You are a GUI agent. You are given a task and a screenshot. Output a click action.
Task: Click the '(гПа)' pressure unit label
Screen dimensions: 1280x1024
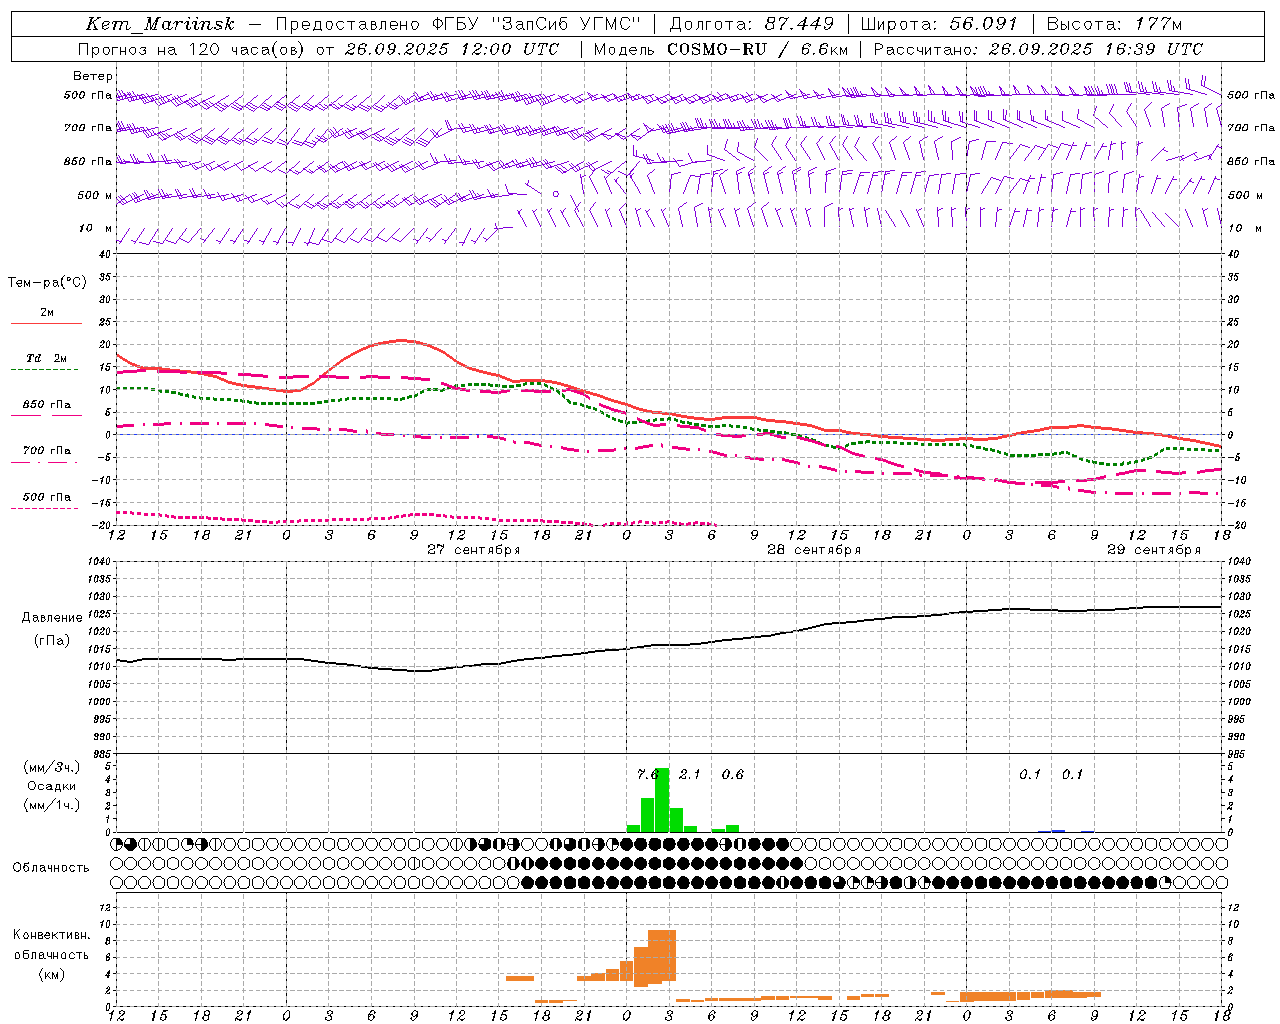point(52,641)
